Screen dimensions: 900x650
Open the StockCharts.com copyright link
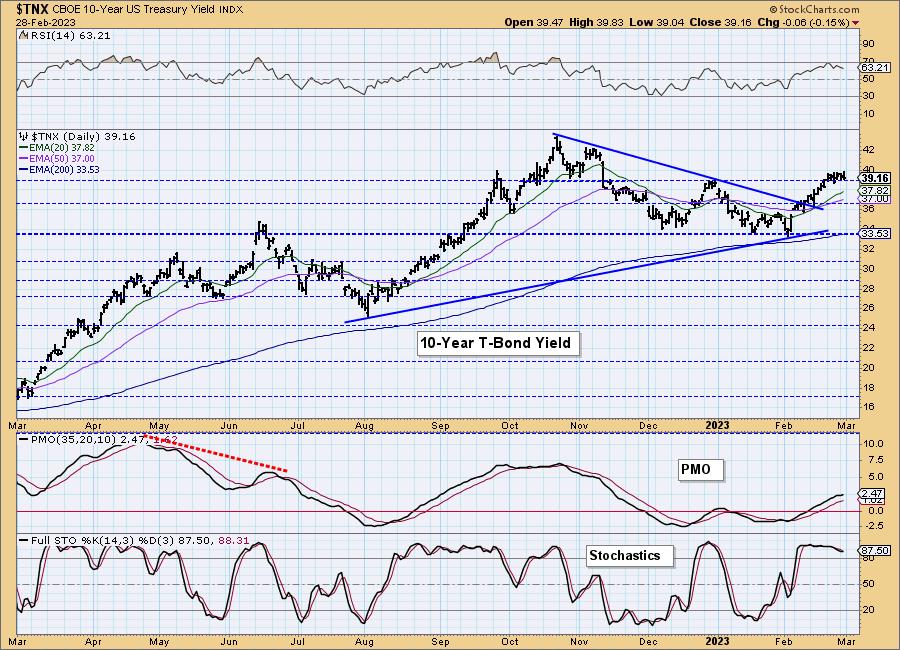814,9
